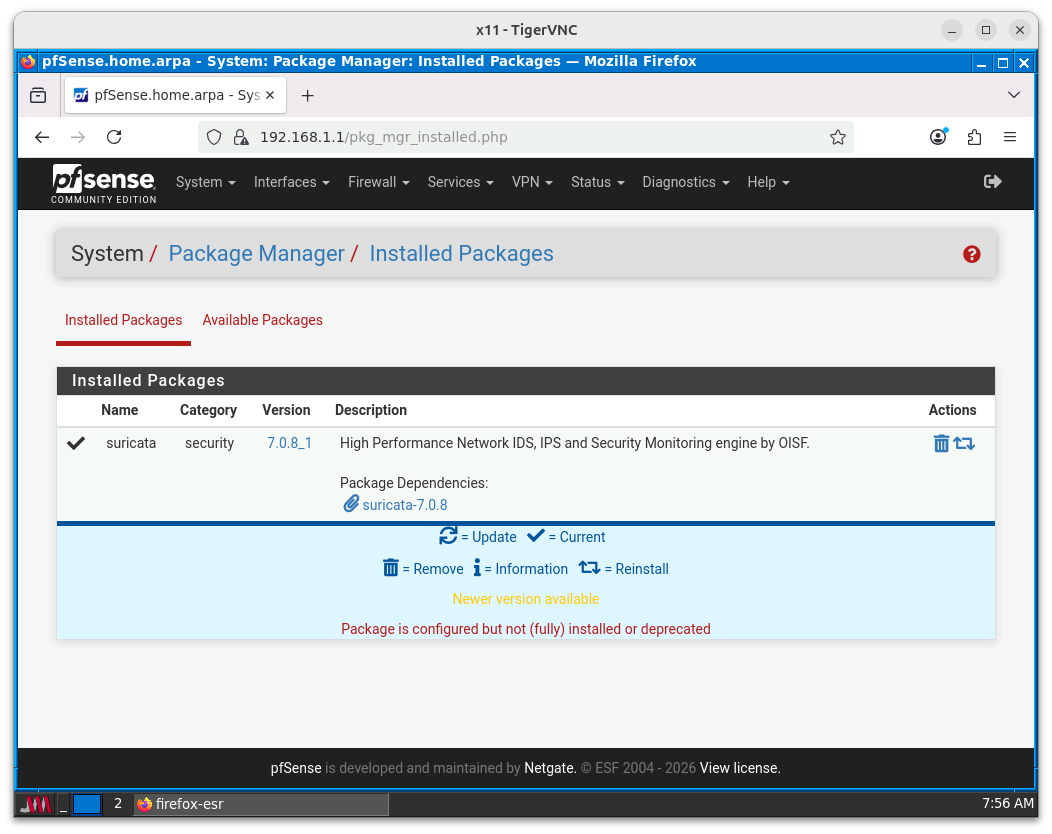Select the firefox-esr taskbar entry

tap(261, 804)
